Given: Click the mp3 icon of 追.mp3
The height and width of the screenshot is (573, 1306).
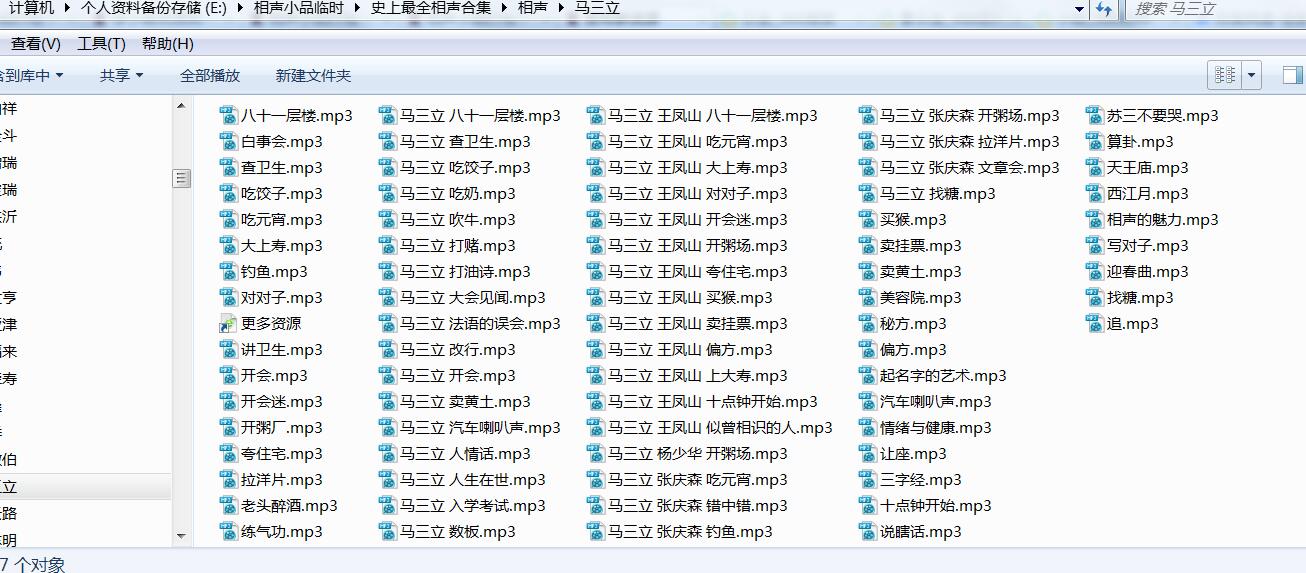Looking at the screenshot, I should 1094,323.
